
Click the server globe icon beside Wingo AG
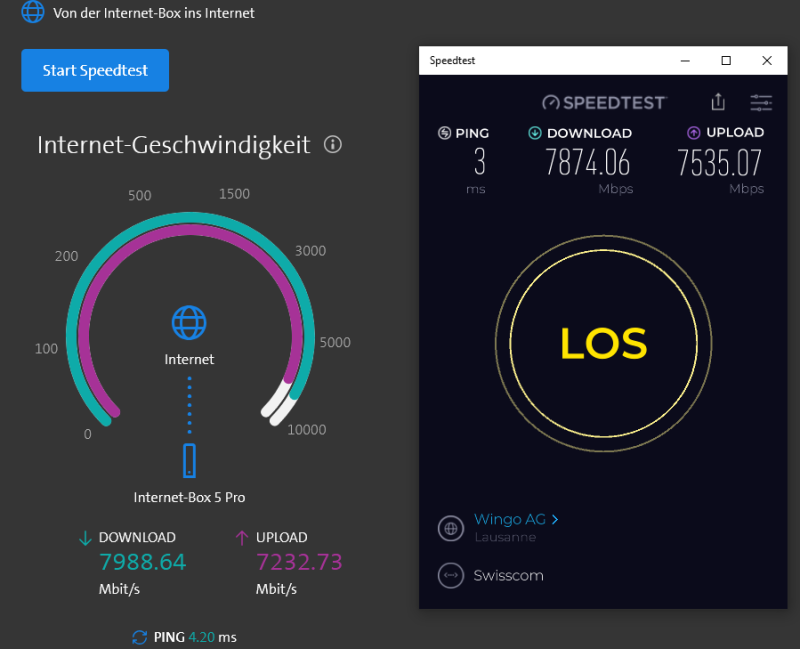point(450,527)
